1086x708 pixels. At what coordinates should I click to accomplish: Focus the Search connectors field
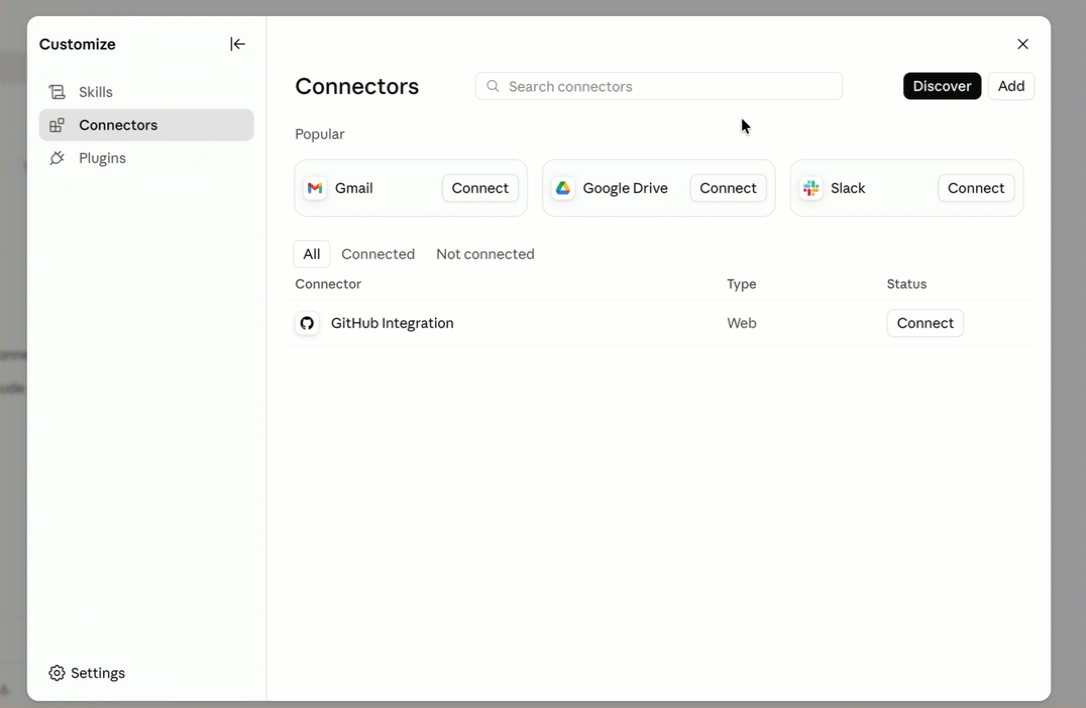659,87
